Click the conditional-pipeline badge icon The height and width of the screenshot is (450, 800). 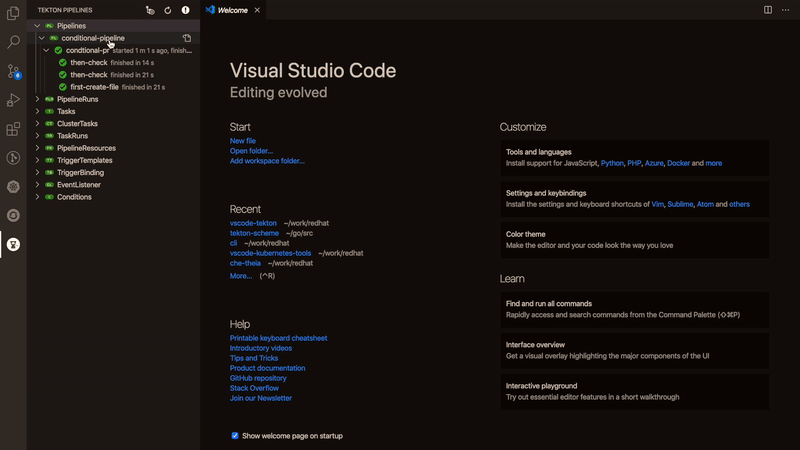pyautogui.click(x=54, y=38)
